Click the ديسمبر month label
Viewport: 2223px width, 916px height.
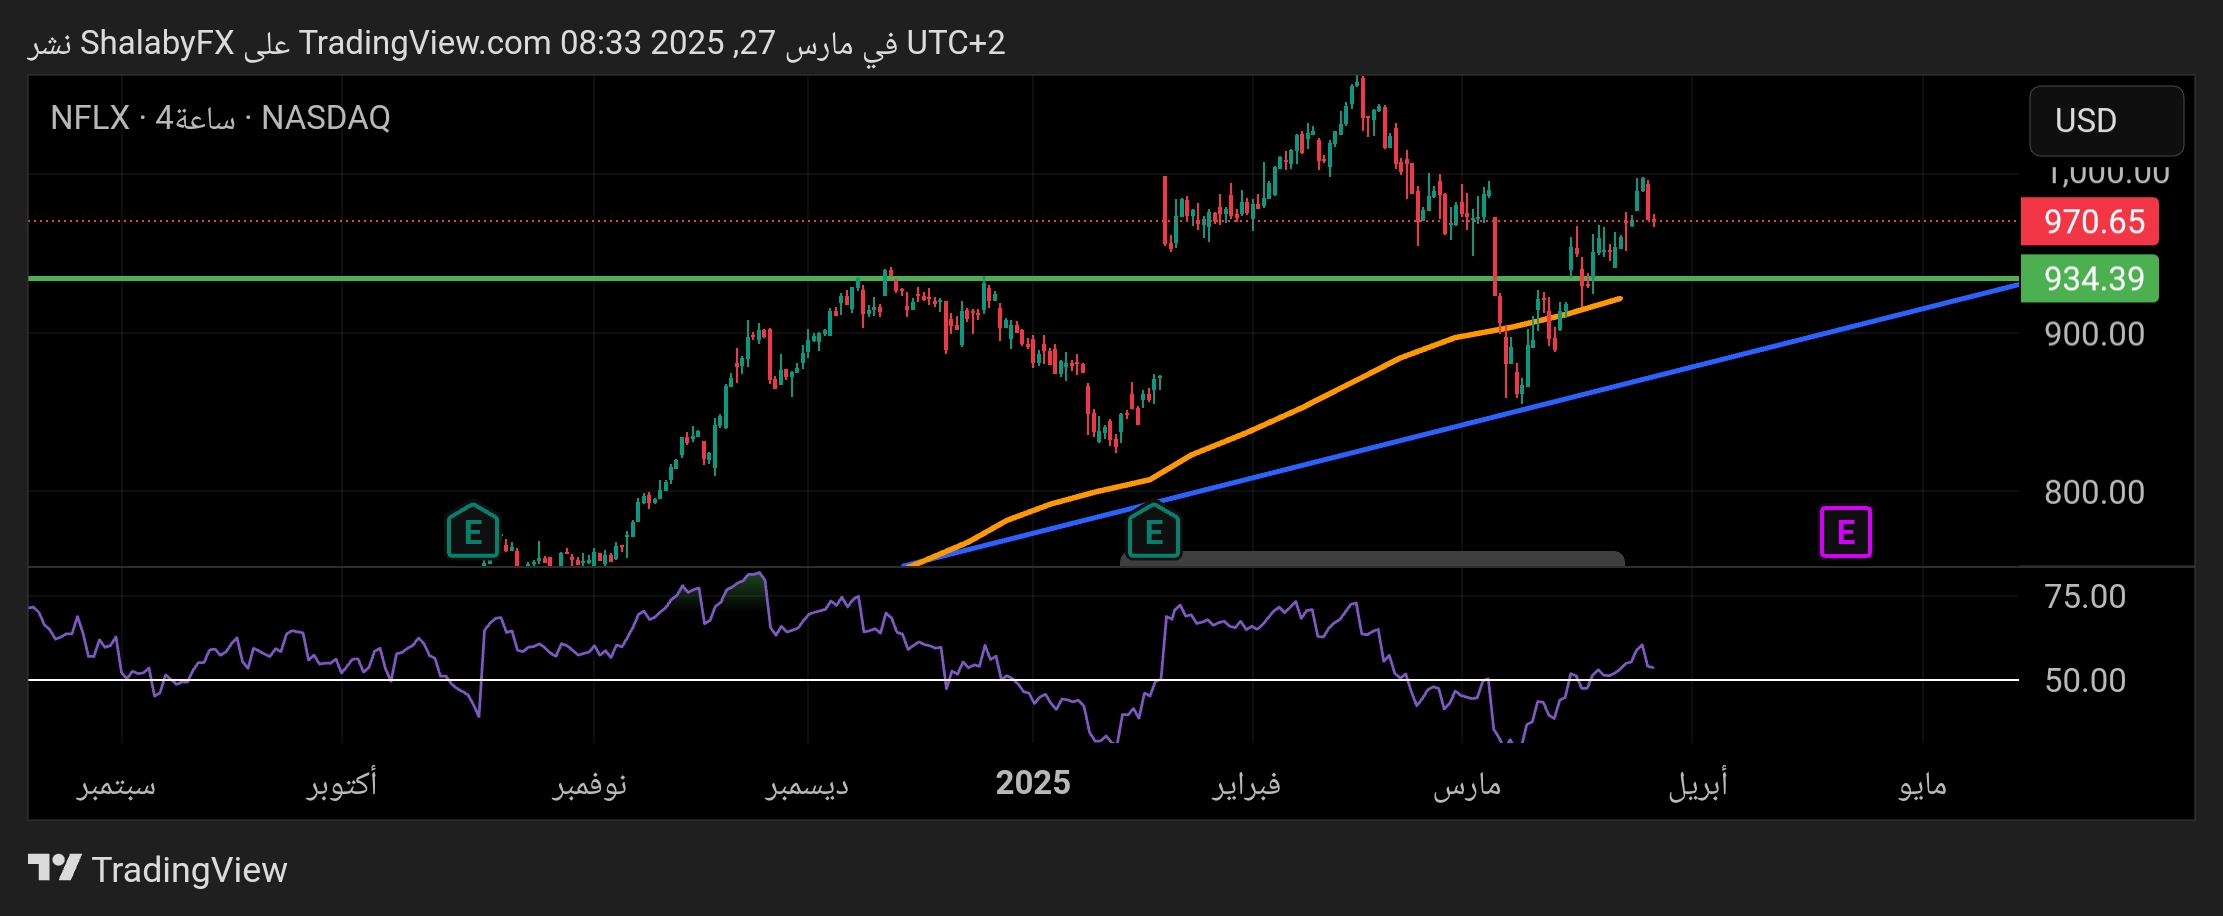pyautogui.click(x=808, y=784)
